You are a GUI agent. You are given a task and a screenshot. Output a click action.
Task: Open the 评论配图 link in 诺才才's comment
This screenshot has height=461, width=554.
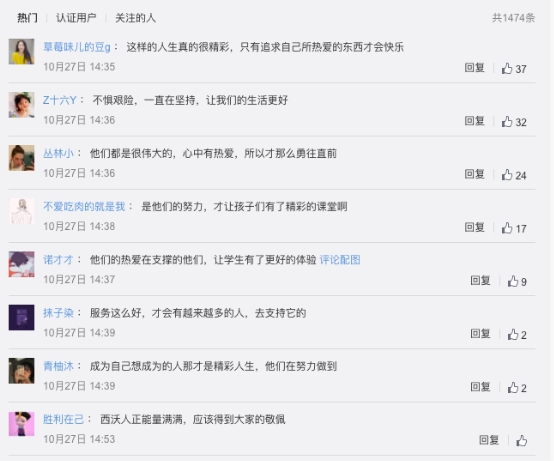click(340, 260)
